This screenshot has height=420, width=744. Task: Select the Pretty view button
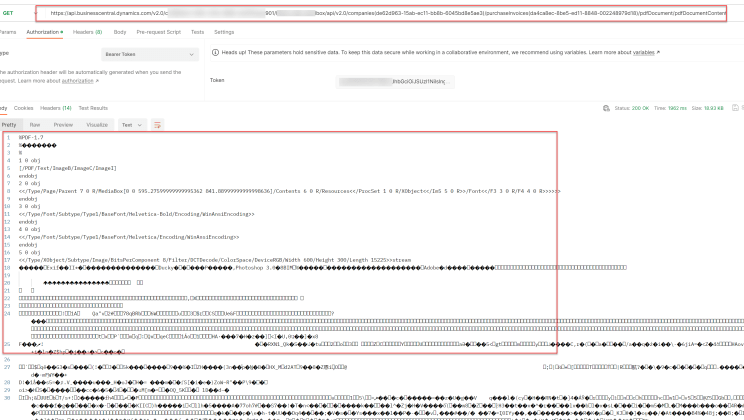pyautogui.click(x=9, y=125)
